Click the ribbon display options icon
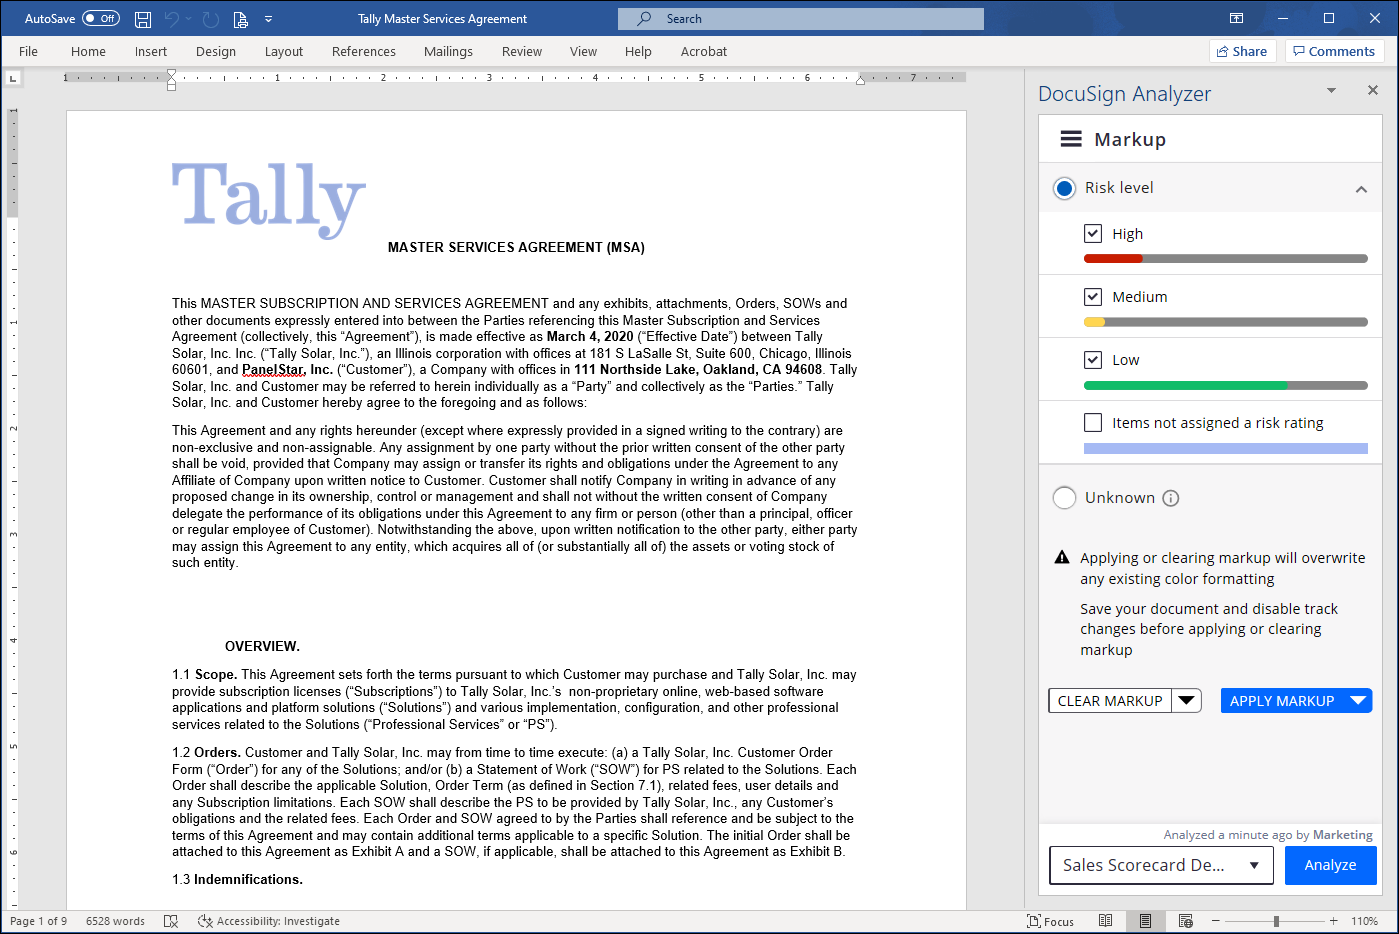1399x934 pixels. pos(1237,18)
